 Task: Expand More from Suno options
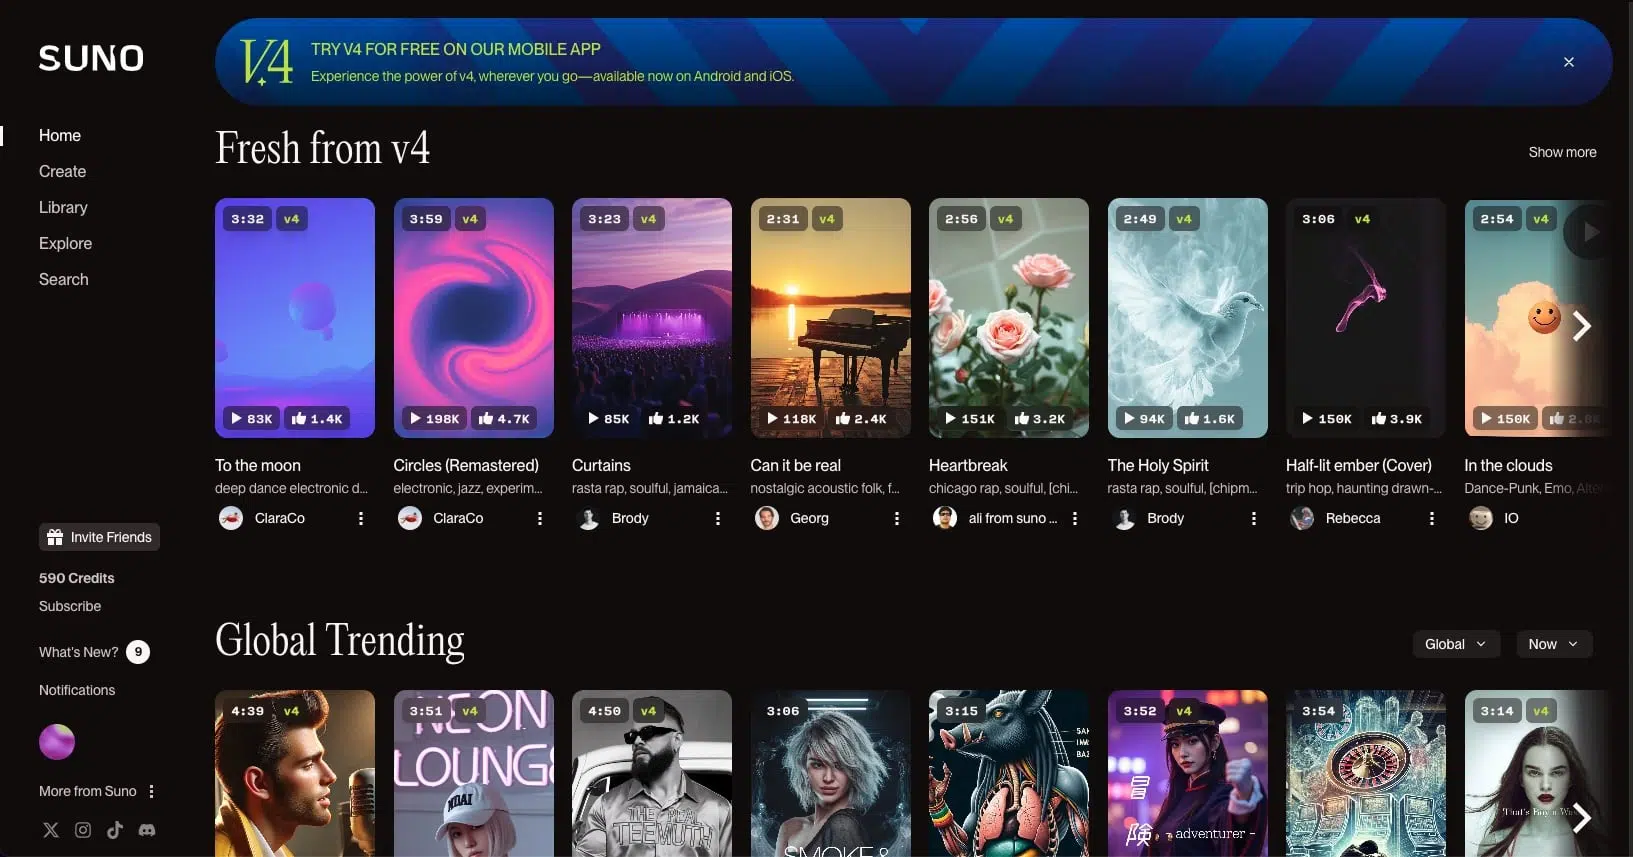point(152,791)
